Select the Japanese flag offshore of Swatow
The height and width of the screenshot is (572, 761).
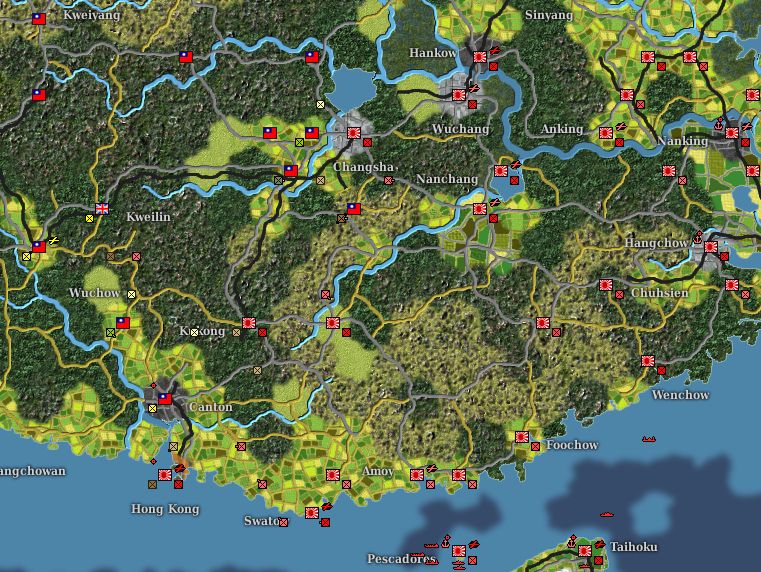(312, 512)
